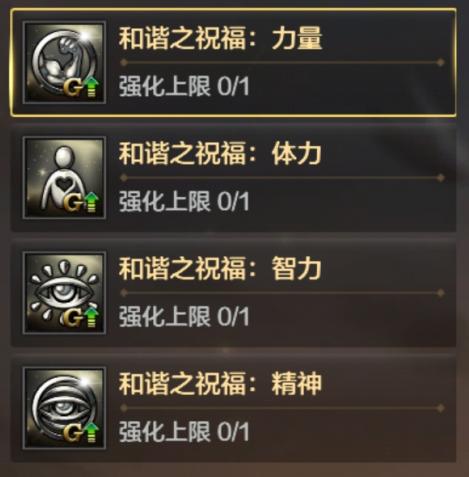Click the radiant eye 智力 blessing icon
Screen dimensions: 469x477
64,293
